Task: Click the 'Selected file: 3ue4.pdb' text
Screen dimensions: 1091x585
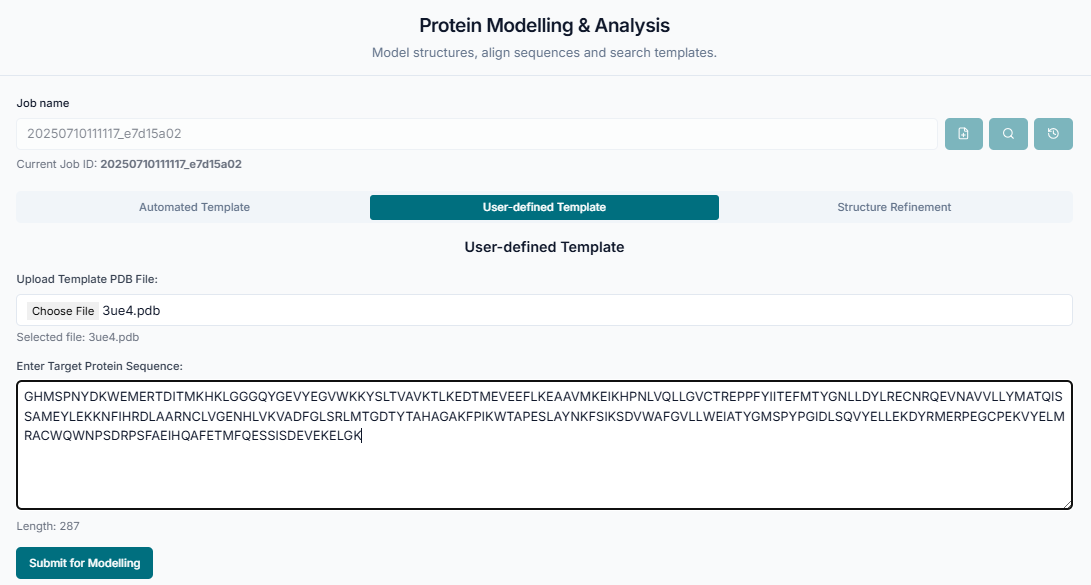Action: tap(78, 337)
